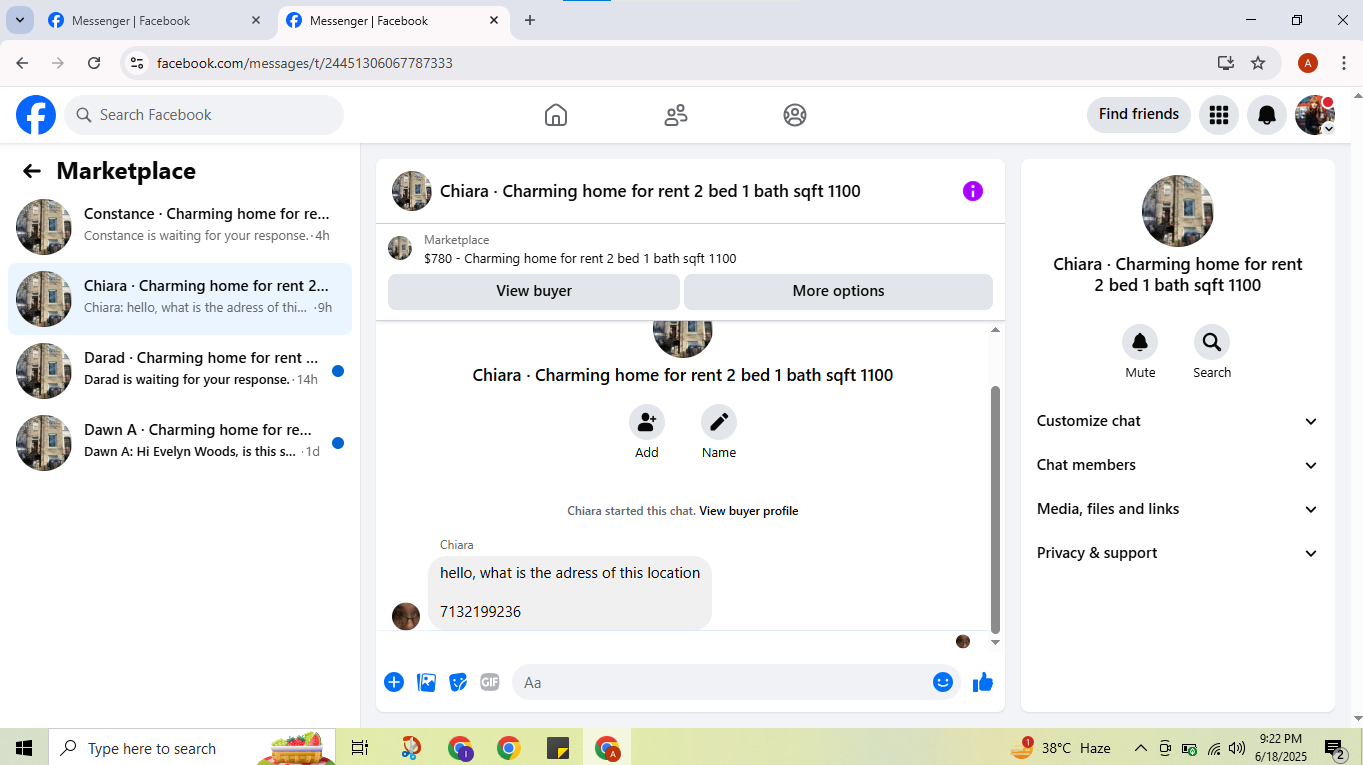This screenshot has height=765, width=1363.
Task: Open Darad's Marketplace conversation
Action: pos(180,371)
